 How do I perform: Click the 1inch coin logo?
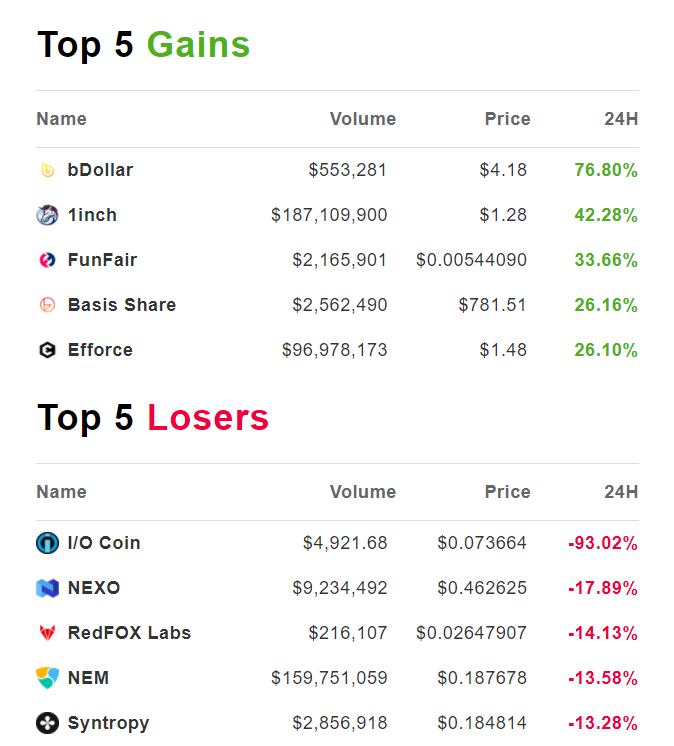pos(48,215)
